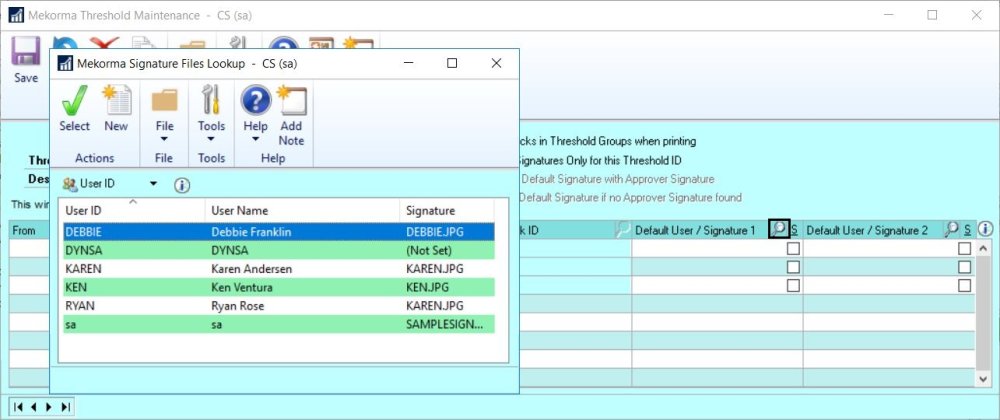This screenshot has height=420, width=1000.
Task: Jump to the last record with the navigation arrow
Action: (66, 407)
